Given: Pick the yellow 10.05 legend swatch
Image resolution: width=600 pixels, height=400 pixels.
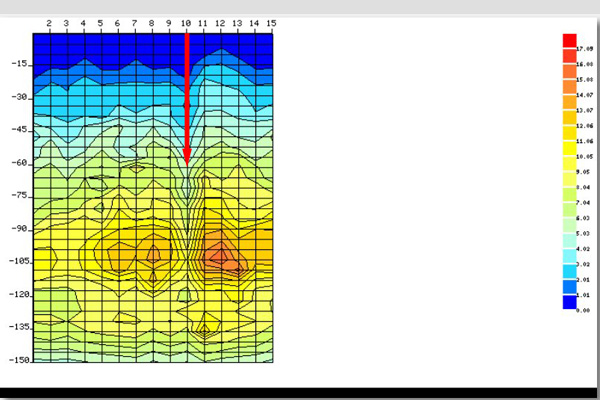Looking at the screenshot, I should point(569,156).
